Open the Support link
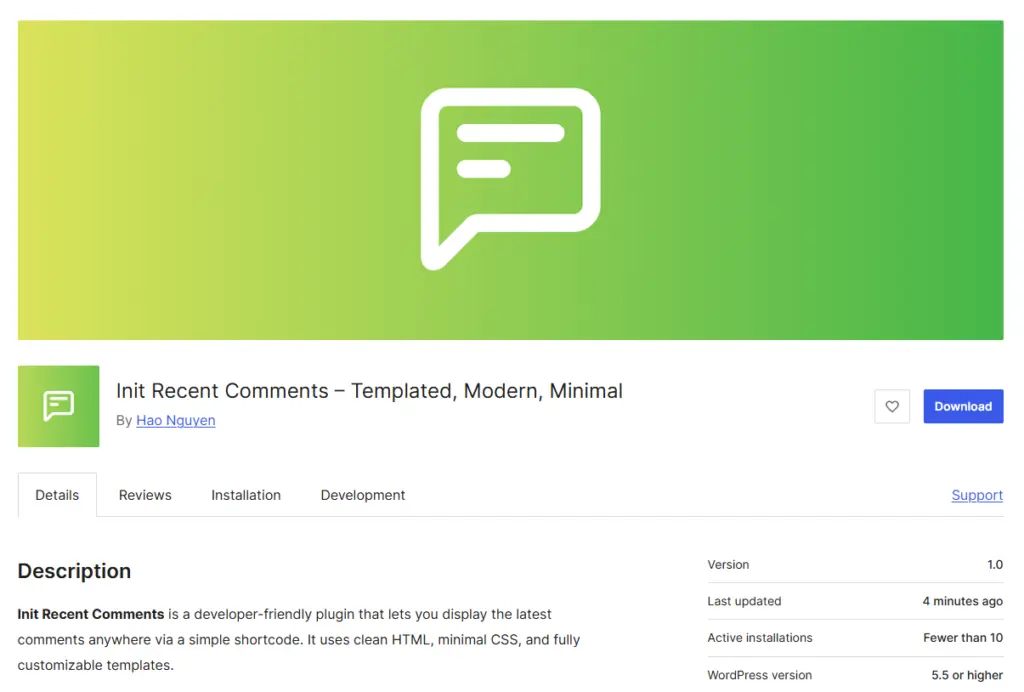The height and width of the screenshot is (692, 1024). point(977,495)
